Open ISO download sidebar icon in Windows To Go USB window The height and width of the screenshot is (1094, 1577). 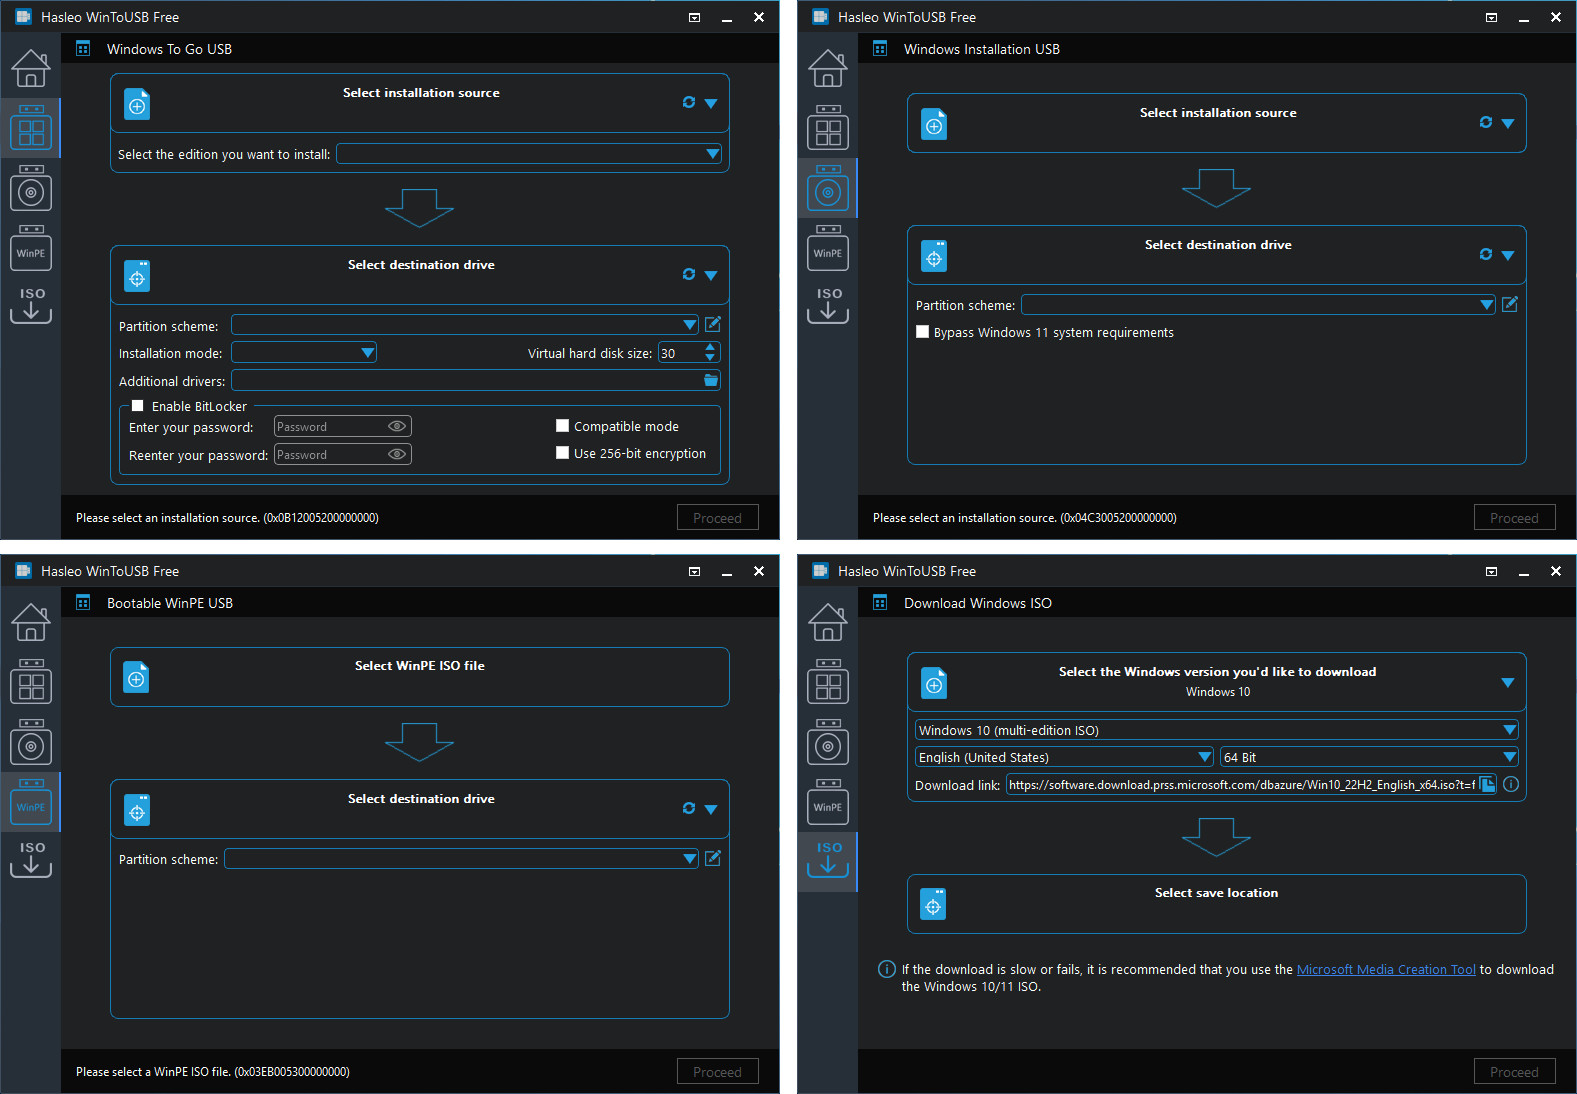31,305
